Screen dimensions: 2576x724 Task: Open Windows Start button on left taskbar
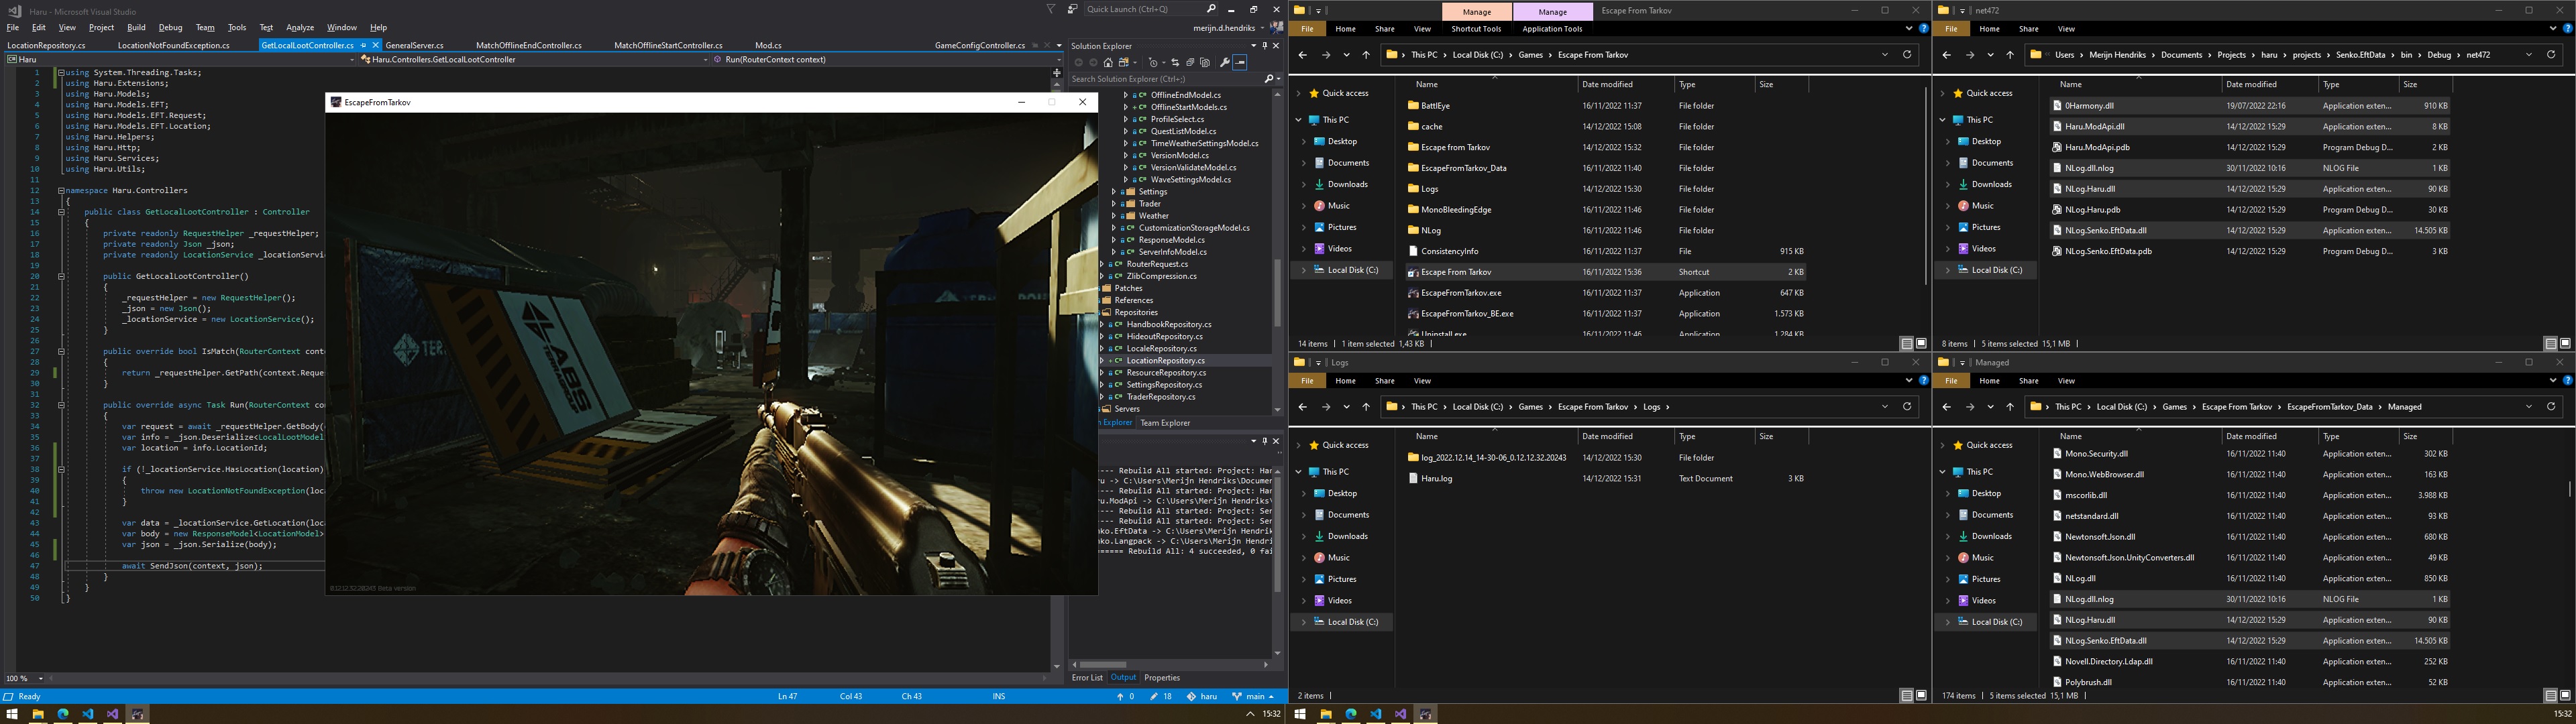point(12,714)
